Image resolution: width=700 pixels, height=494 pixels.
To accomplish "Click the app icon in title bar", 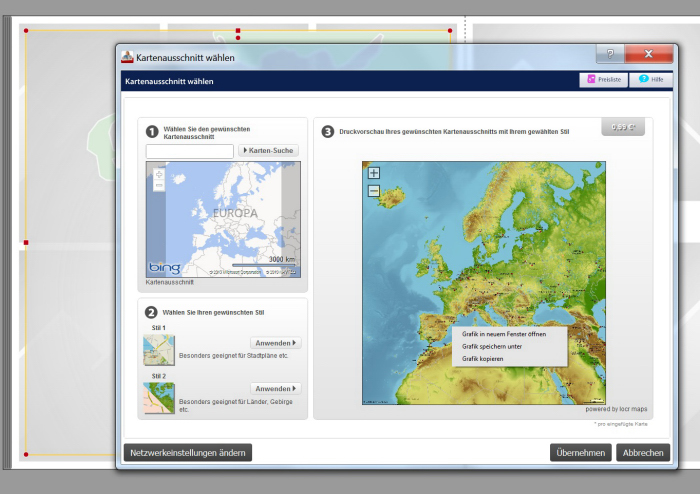I will pos(128,58).
